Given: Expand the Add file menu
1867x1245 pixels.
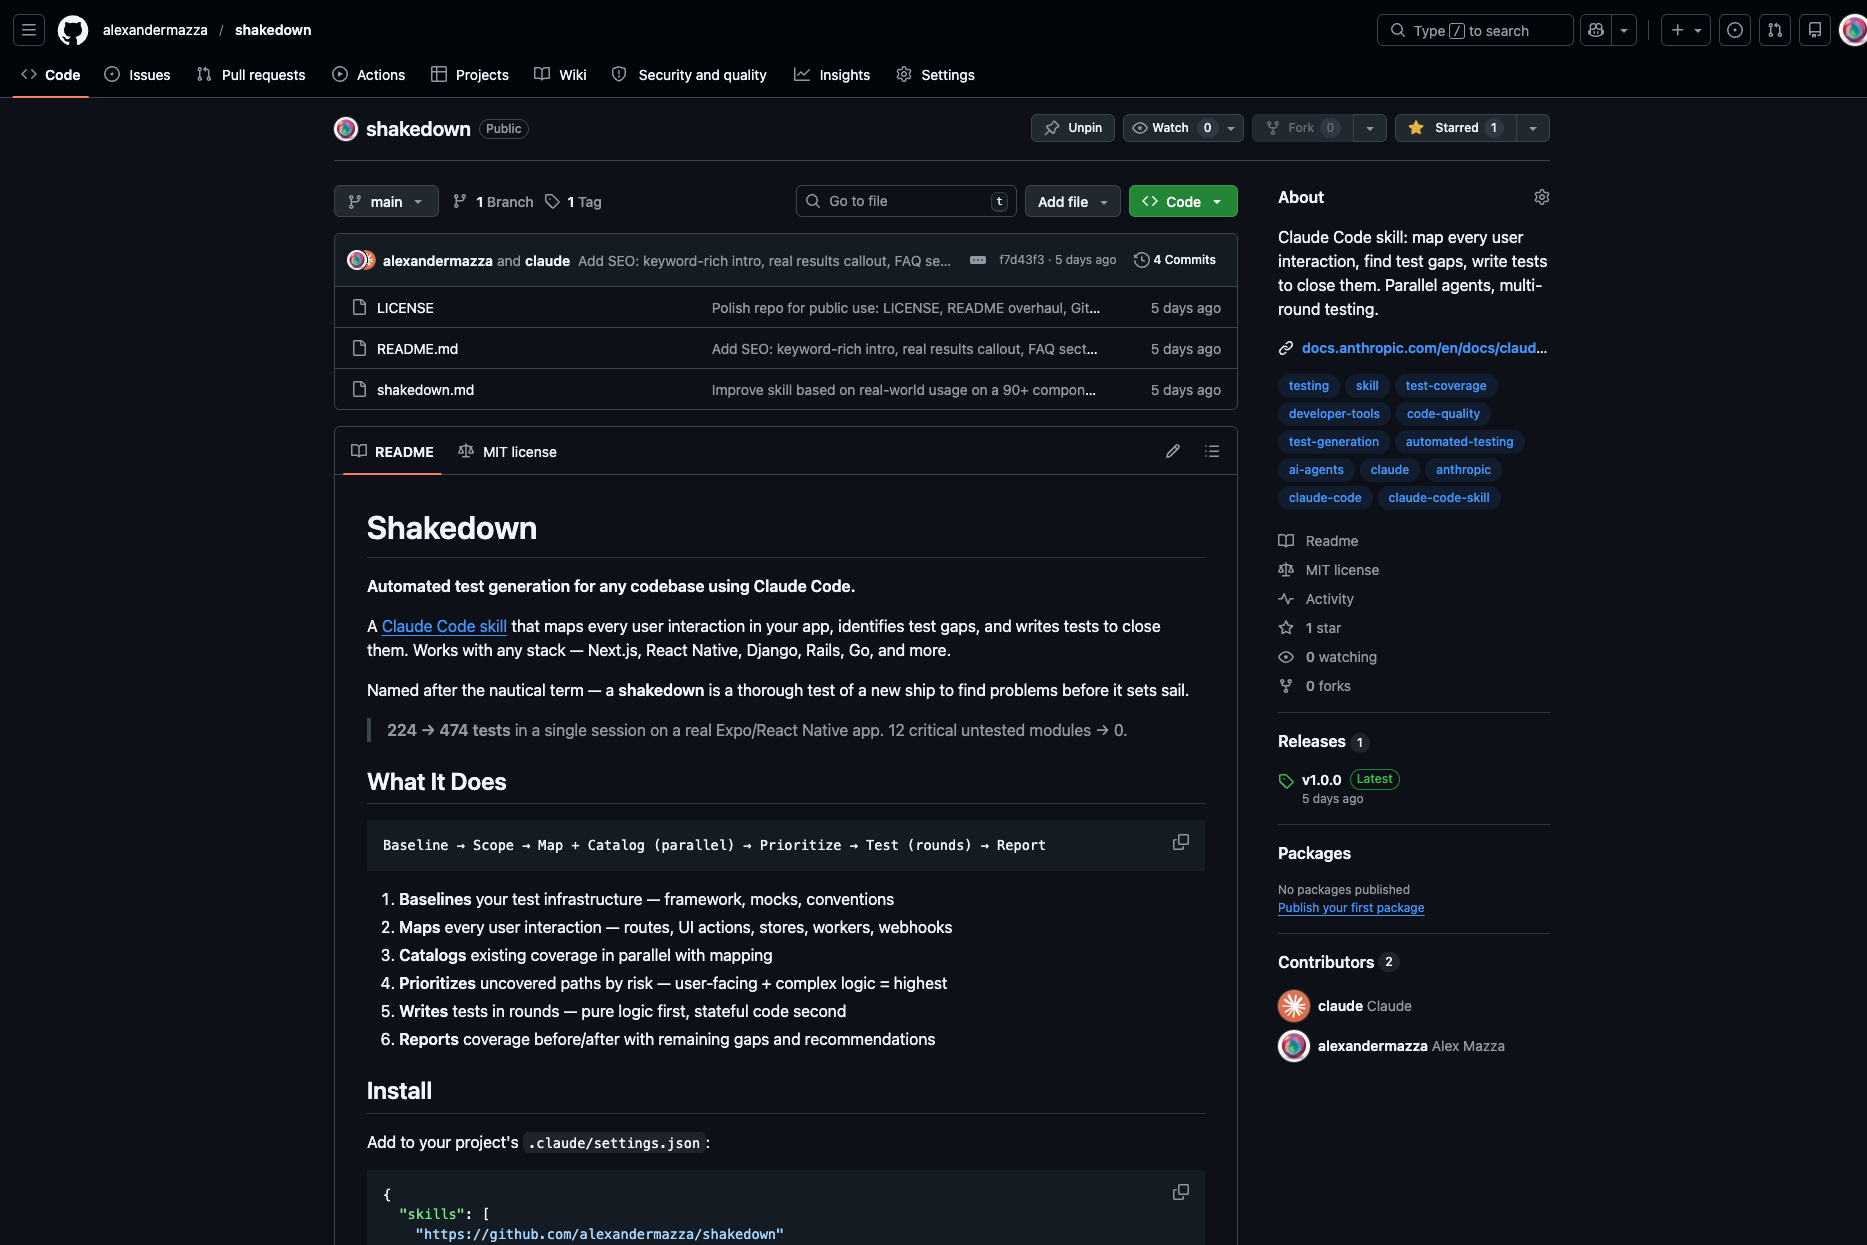Looking at the screenshot, I should (1072, 201).
